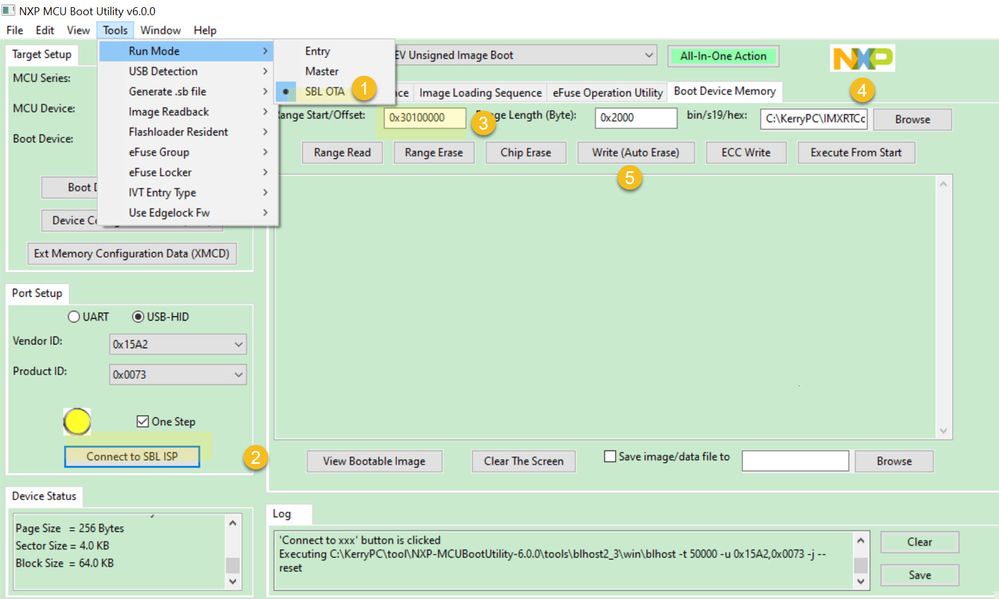
Task: Click the Range Read button
Action: (342, 152)
